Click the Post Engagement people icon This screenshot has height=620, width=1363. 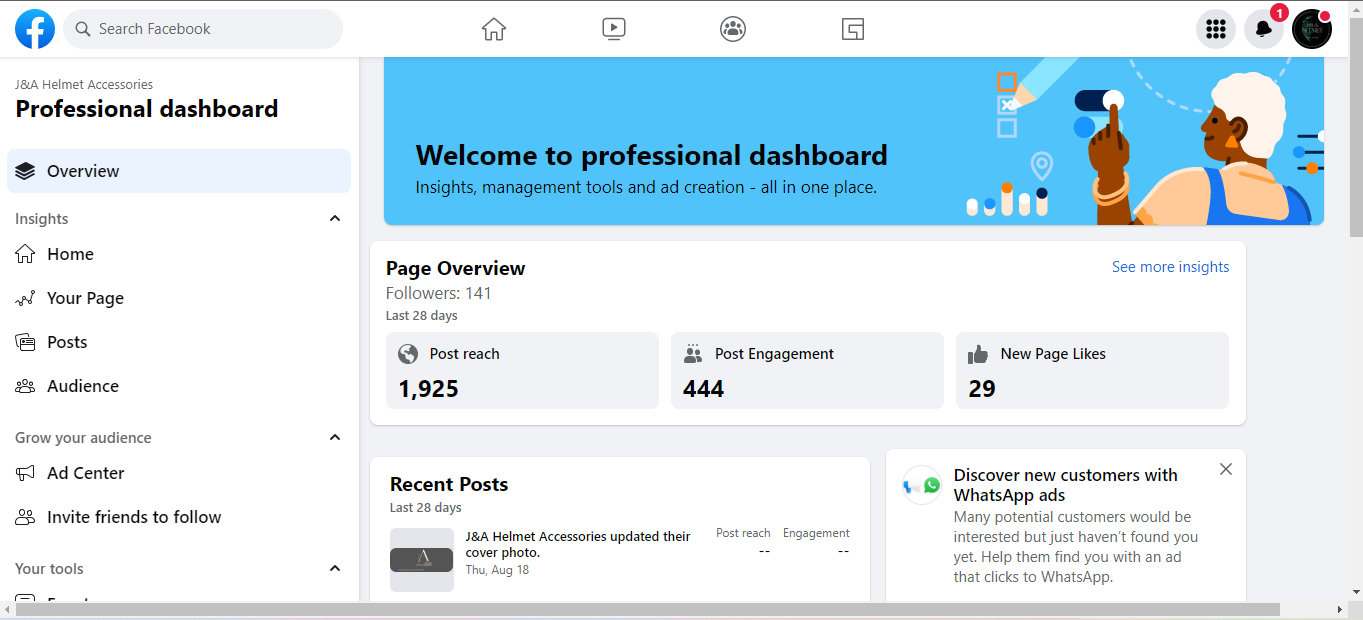(693, 354)
